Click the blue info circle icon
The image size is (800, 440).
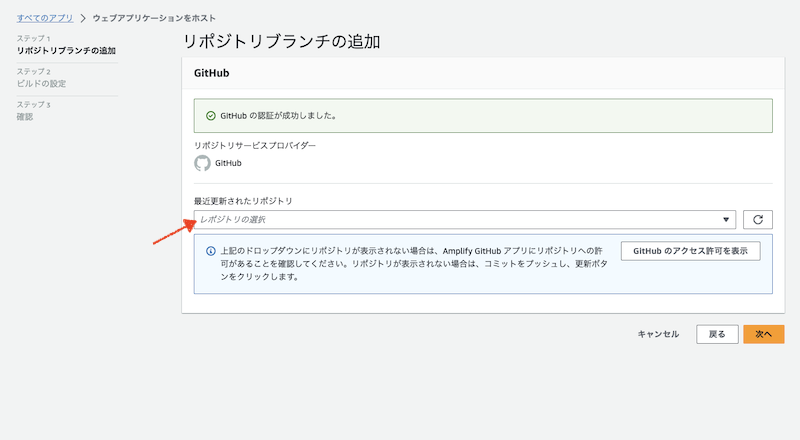click(211, 251)
